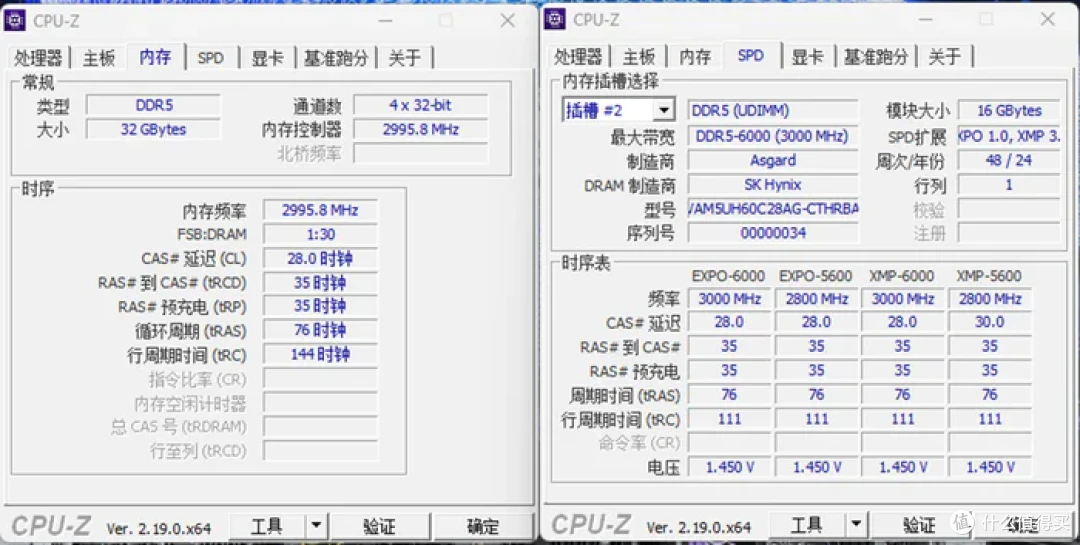Open the 关于 tab in the left window
The height and width of the screenshot is (545, 1080).
point(404,58)
